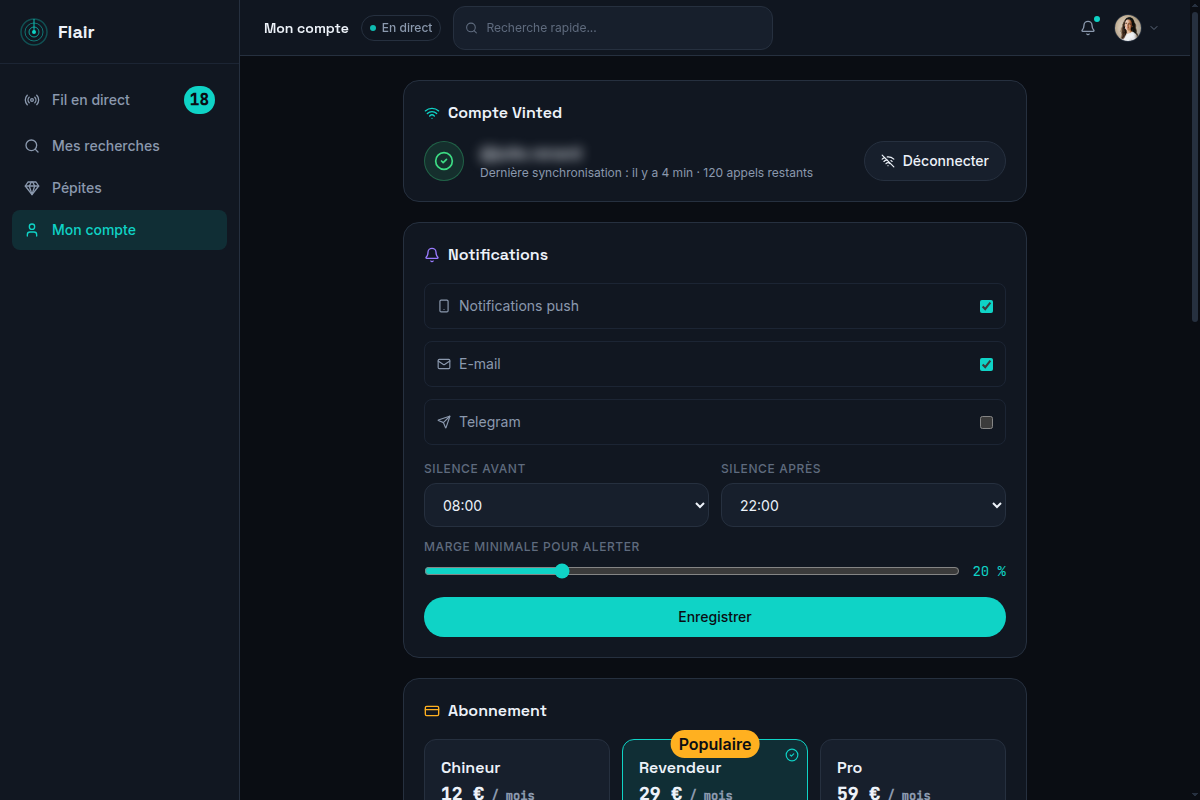Select the Revendeur plan card

pos(715,770)
